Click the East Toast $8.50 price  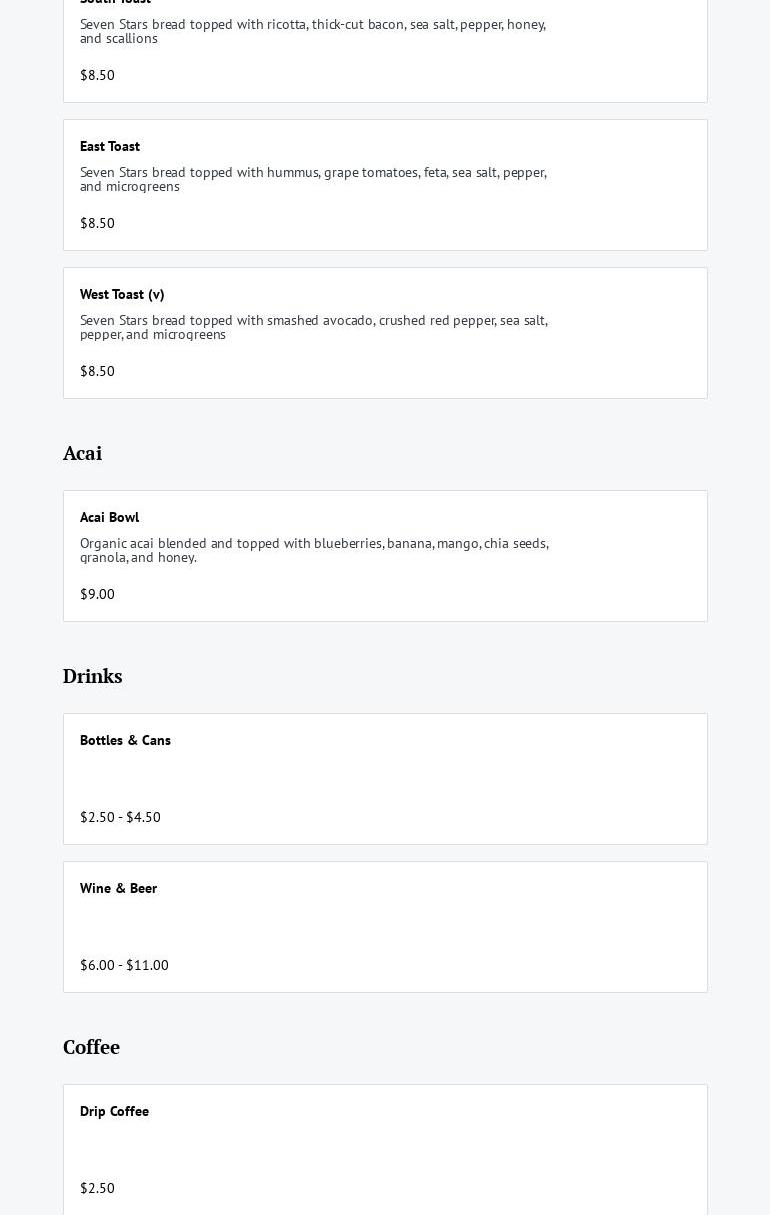97,223
